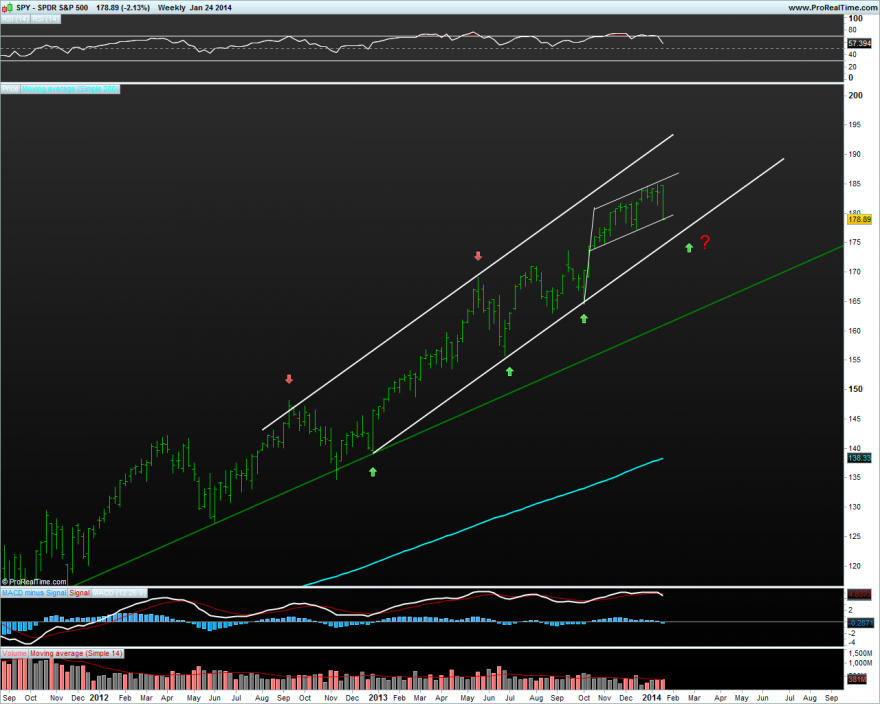Image resolution: width=880 pixels, height=704 pixels.
Task: Select the red question mark annotation
Action: tap(705, 242)
